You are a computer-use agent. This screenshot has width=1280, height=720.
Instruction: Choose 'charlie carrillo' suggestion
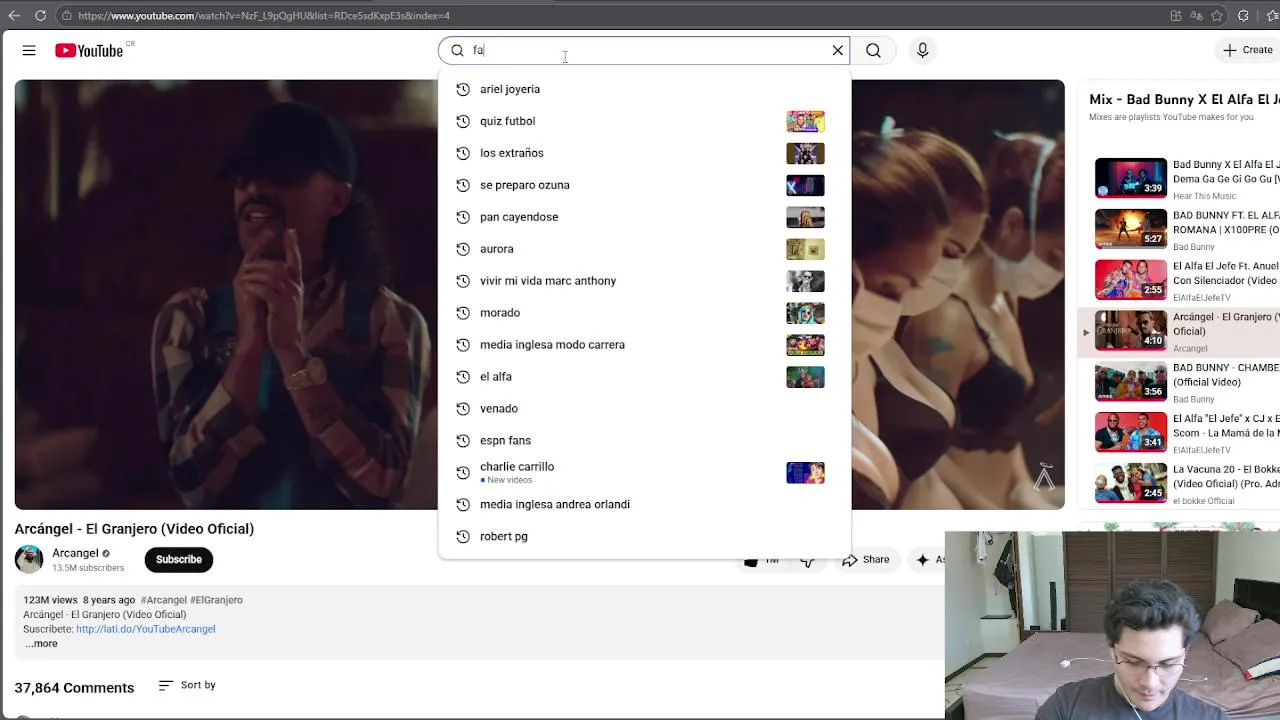pyautogui.click(x=644, y=472)
